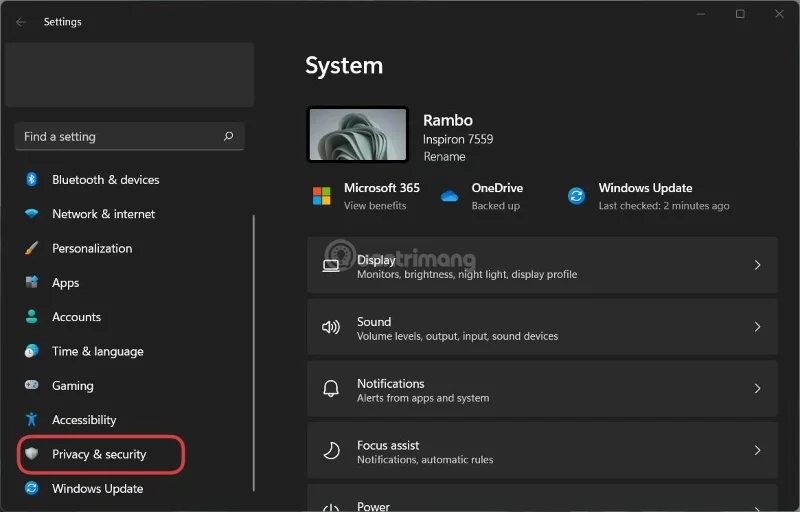Click the Network wifi icon
Viewport: 800px width, 512px height.
pos(31,214)
